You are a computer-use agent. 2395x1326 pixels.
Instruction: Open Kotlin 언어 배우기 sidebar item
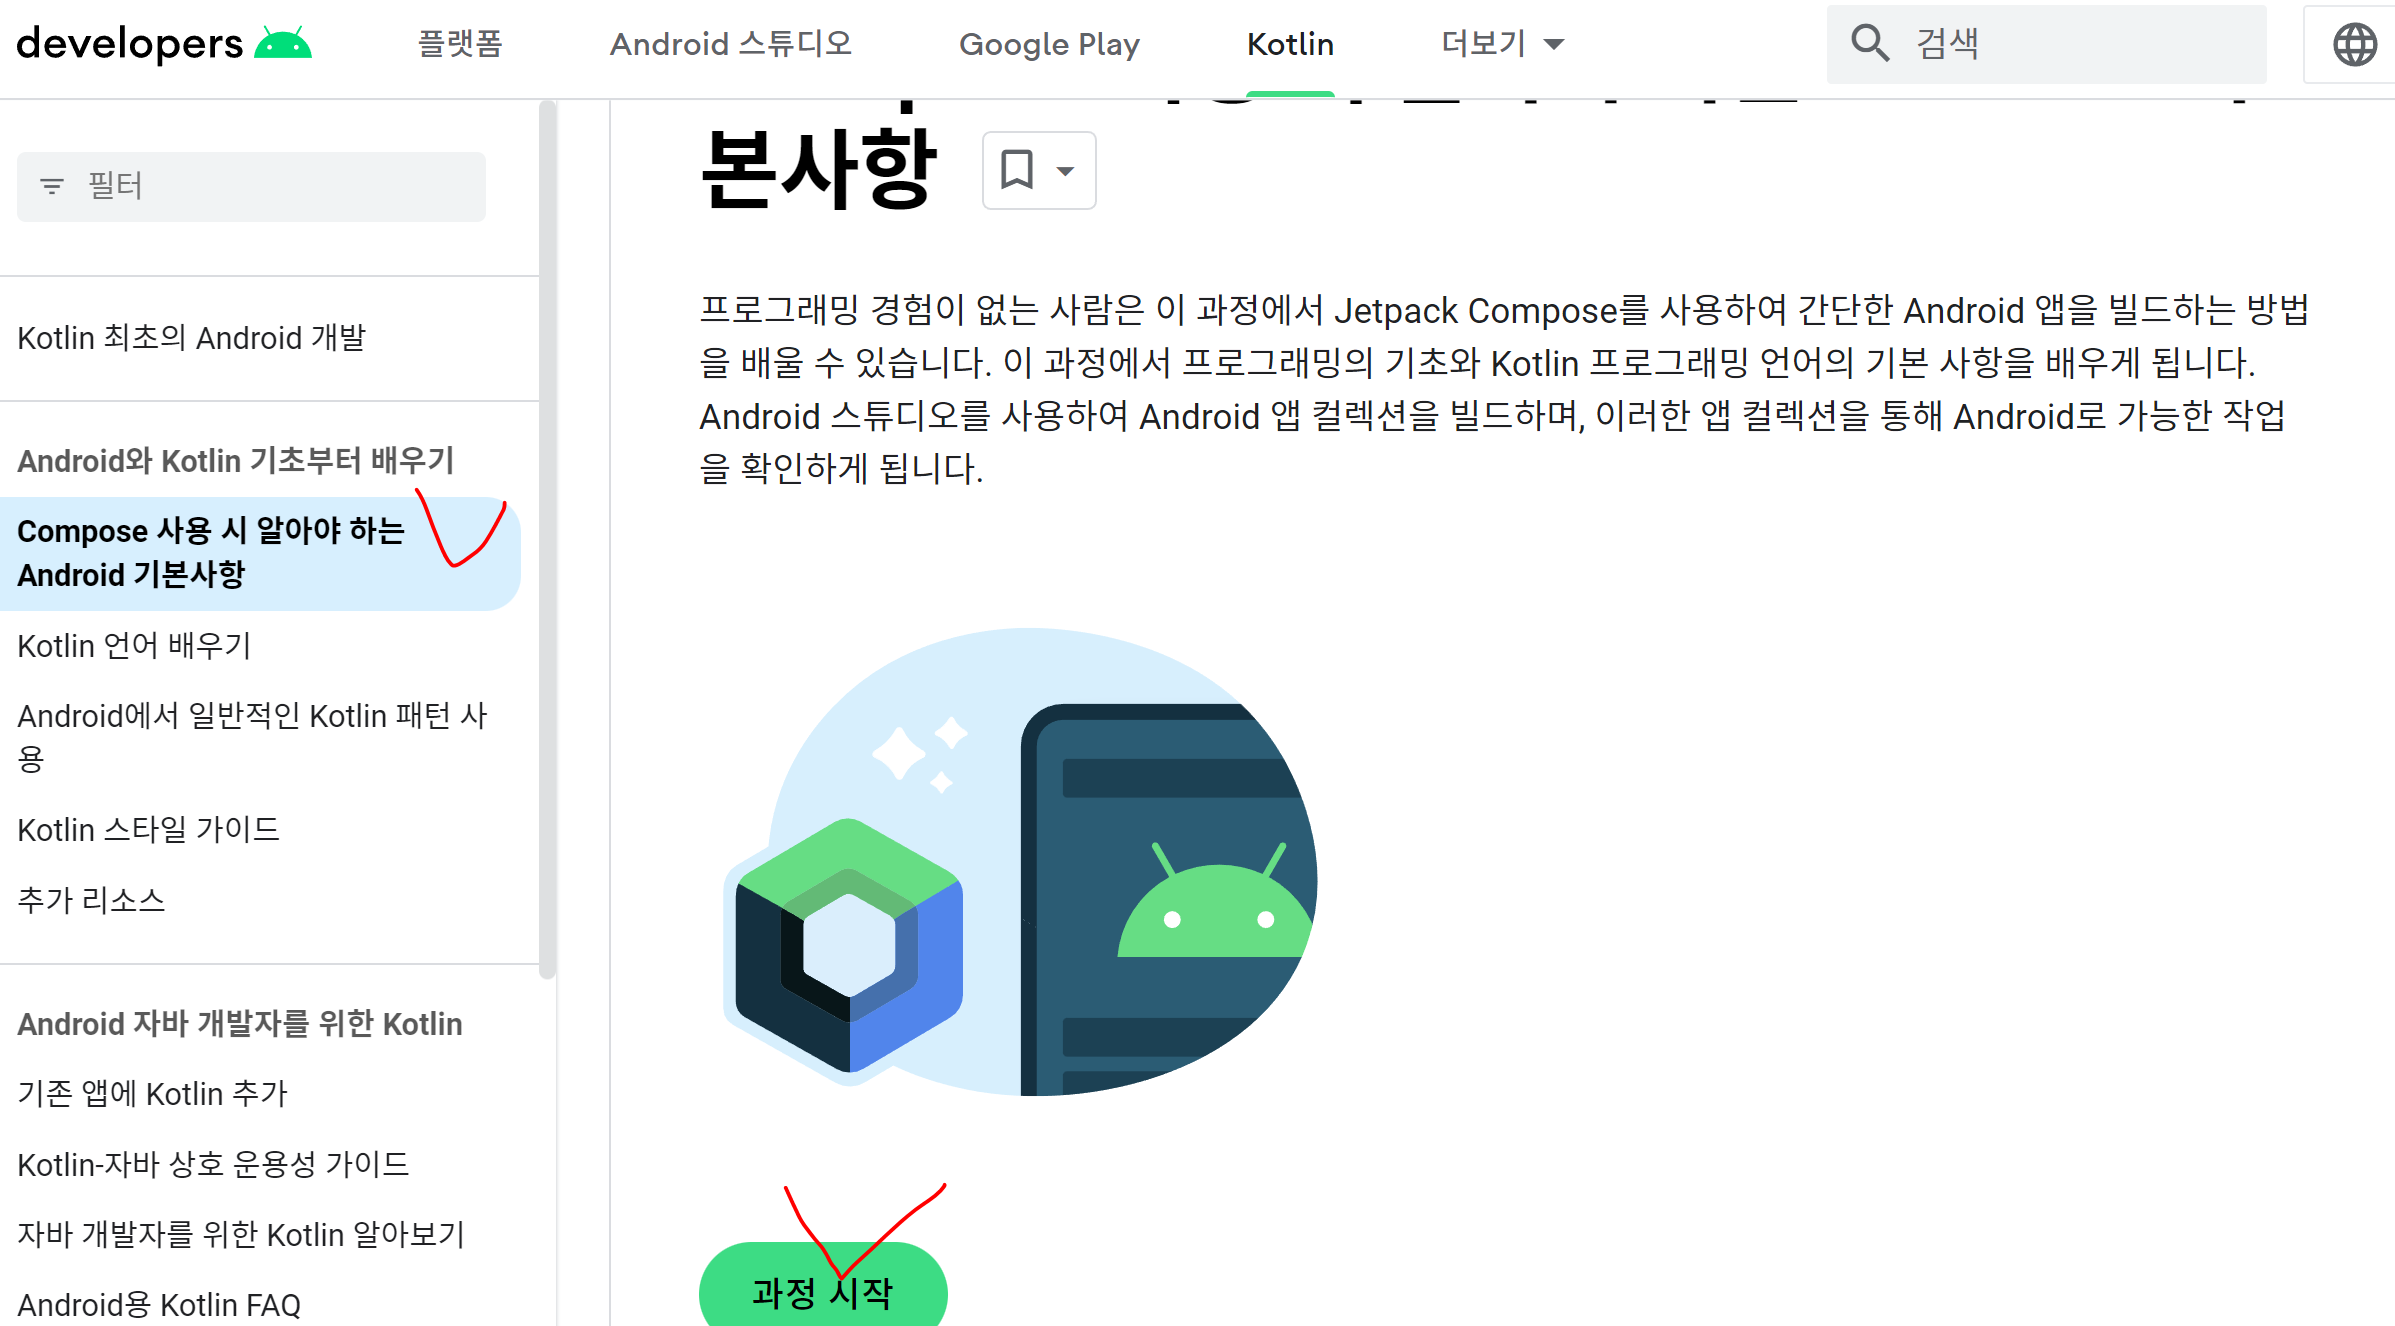135,646
